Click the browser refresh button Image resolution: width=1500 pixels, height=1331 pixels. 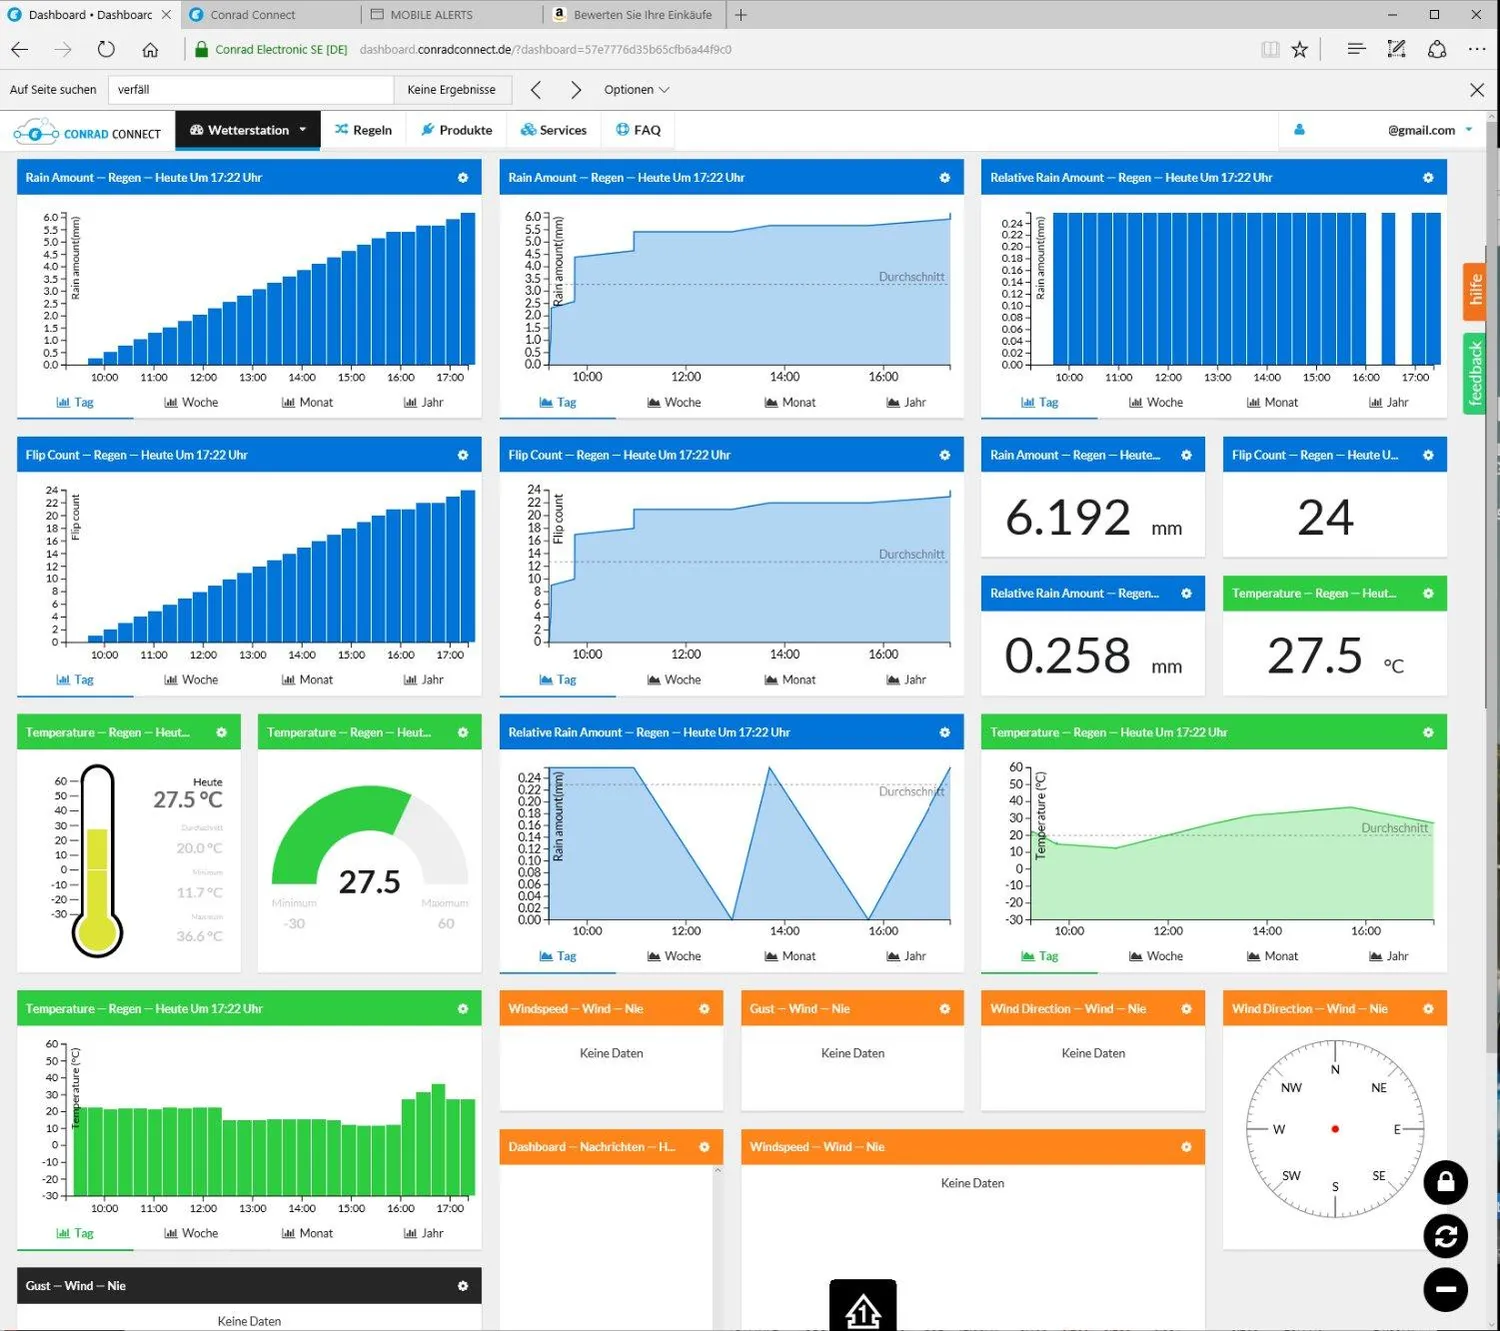(x=106, y=49)
